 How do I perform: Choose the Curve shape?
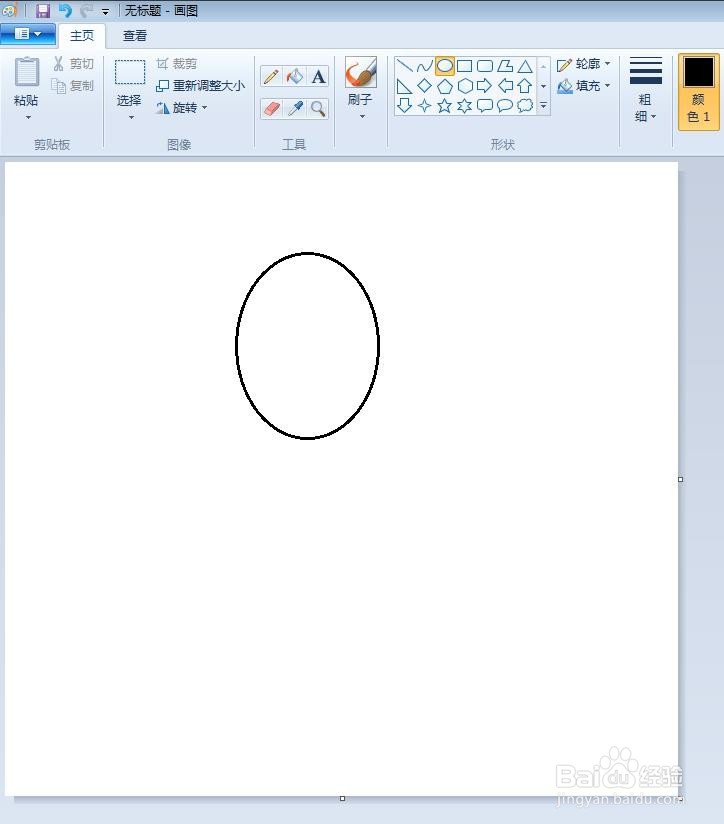(x=425, y=66)
